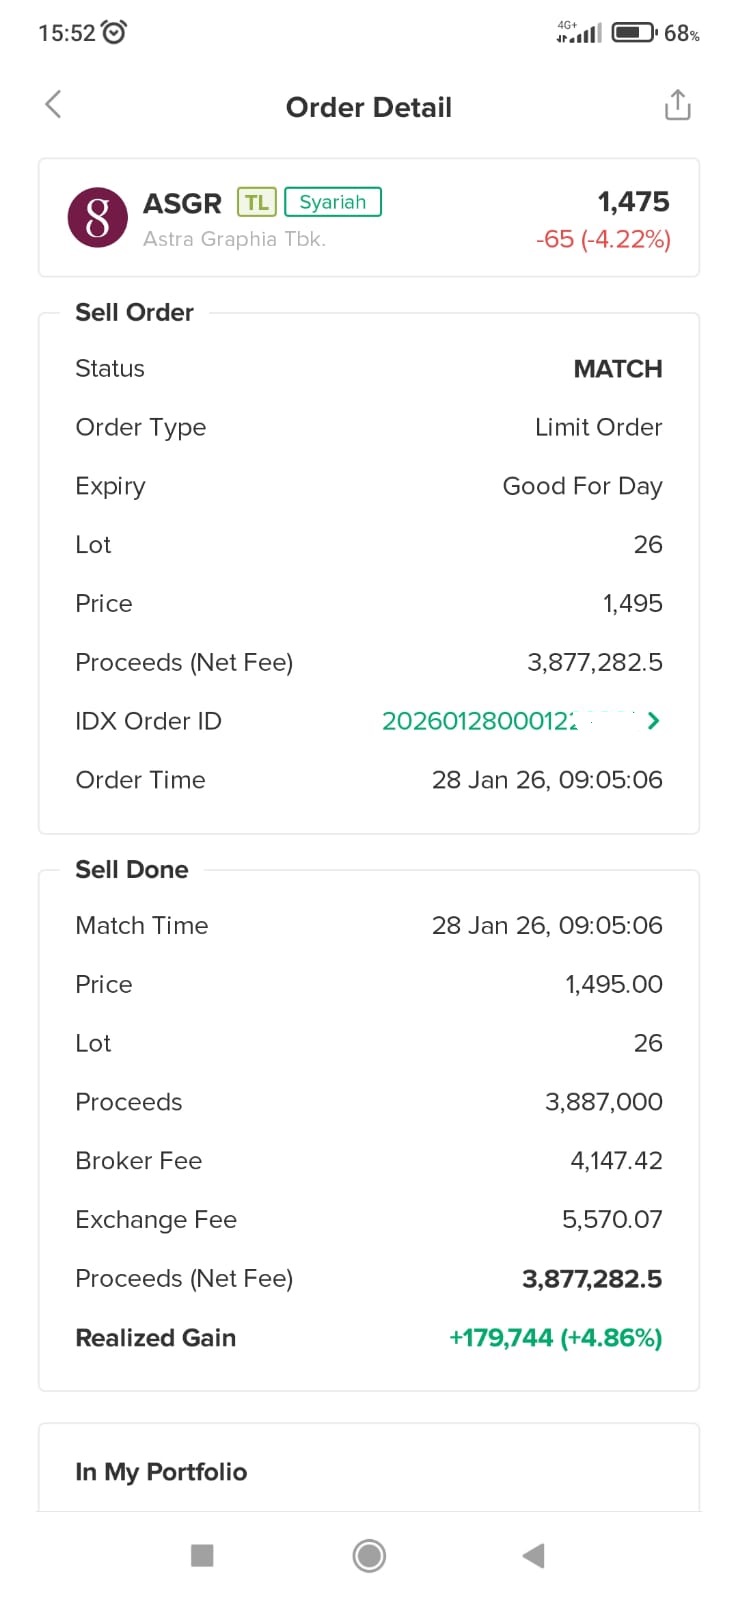Screen dimensions: 738x1600
Task: Tap the ASGR round logo icon
Action: (x=98, y=218)
